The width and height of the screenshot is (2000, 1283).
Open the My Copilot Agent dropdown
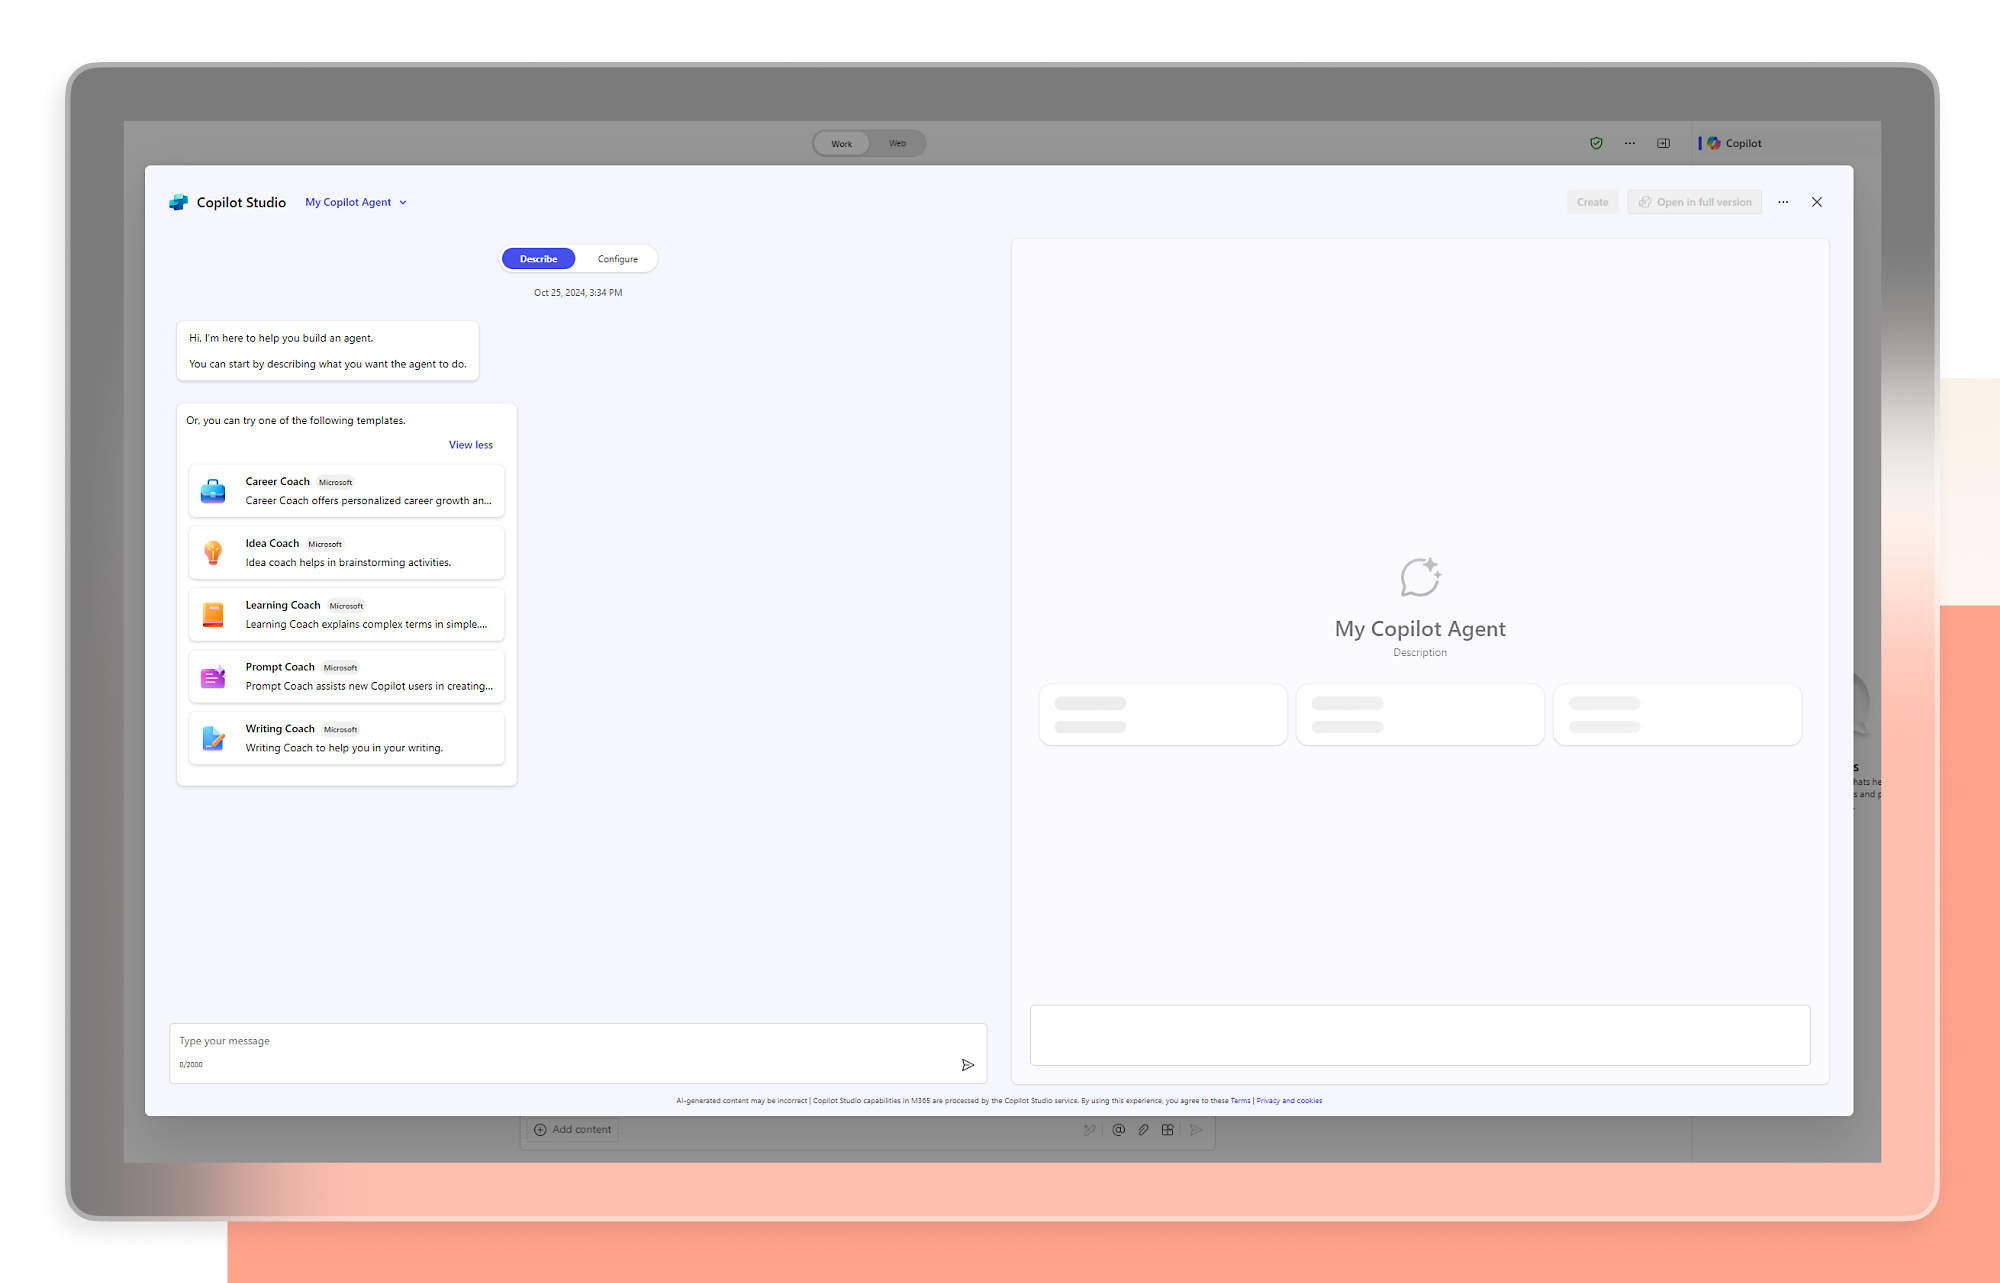tap(356, 202)
